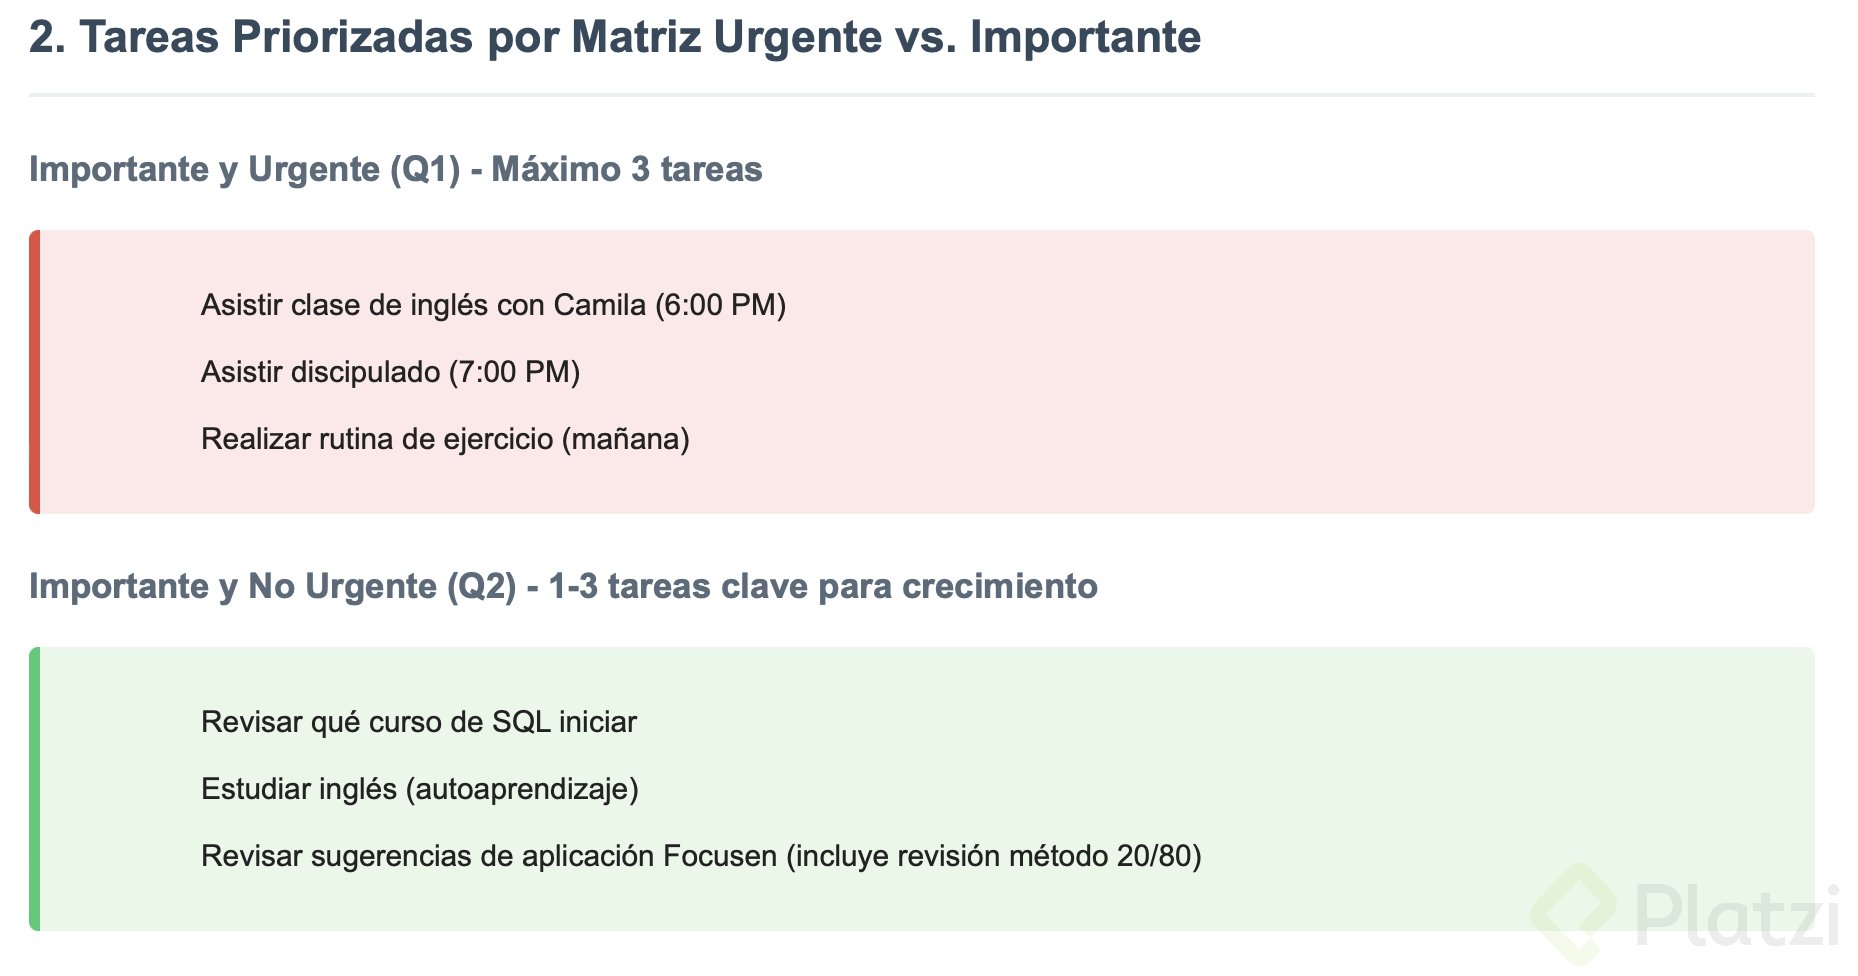Image resolution: width=1858 pixels, height=976 pixels.
Task: Select the "Importante y Urgente (Q1)" subheading
Action: coord(244,170)
